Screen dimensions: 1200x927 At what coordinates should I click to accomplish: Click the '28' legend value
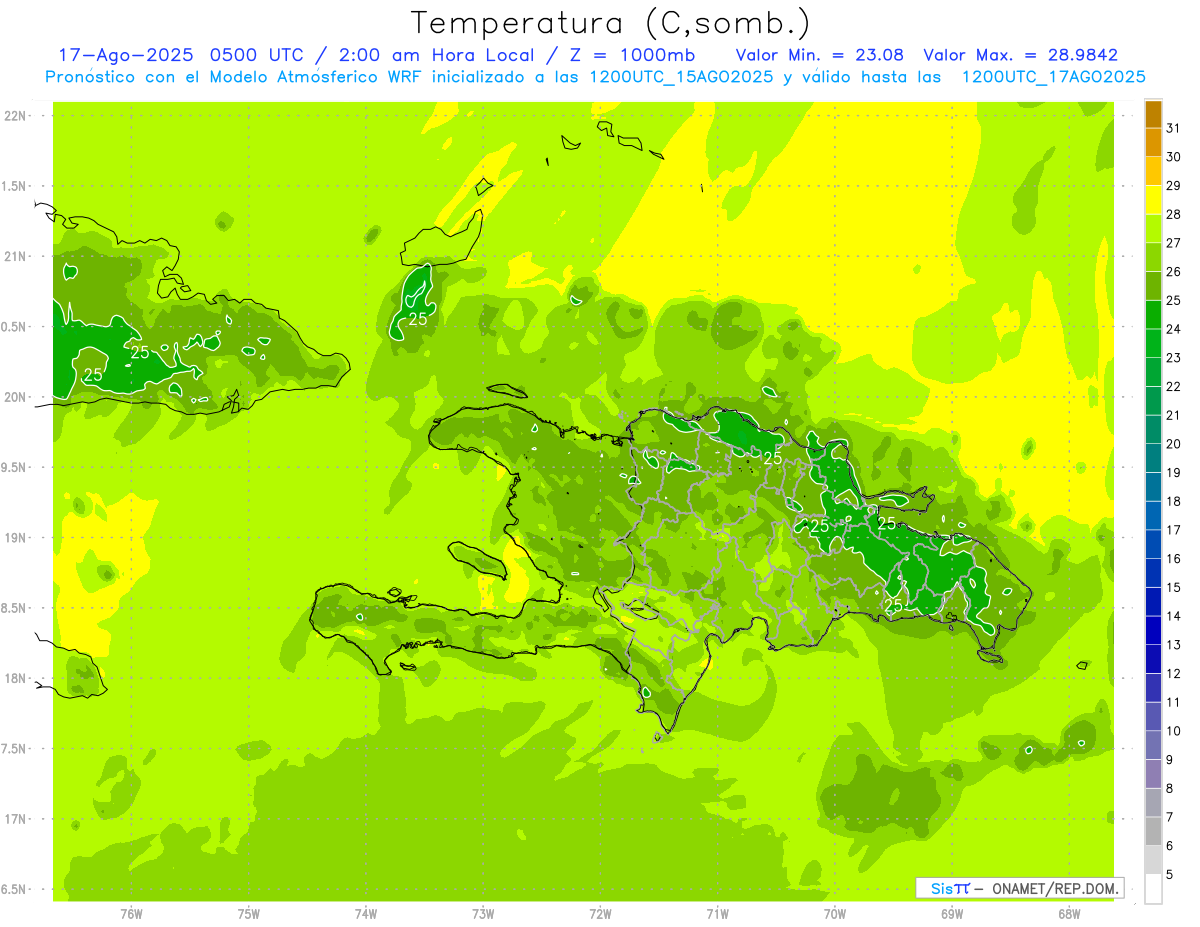click(x=1174, y=214)
